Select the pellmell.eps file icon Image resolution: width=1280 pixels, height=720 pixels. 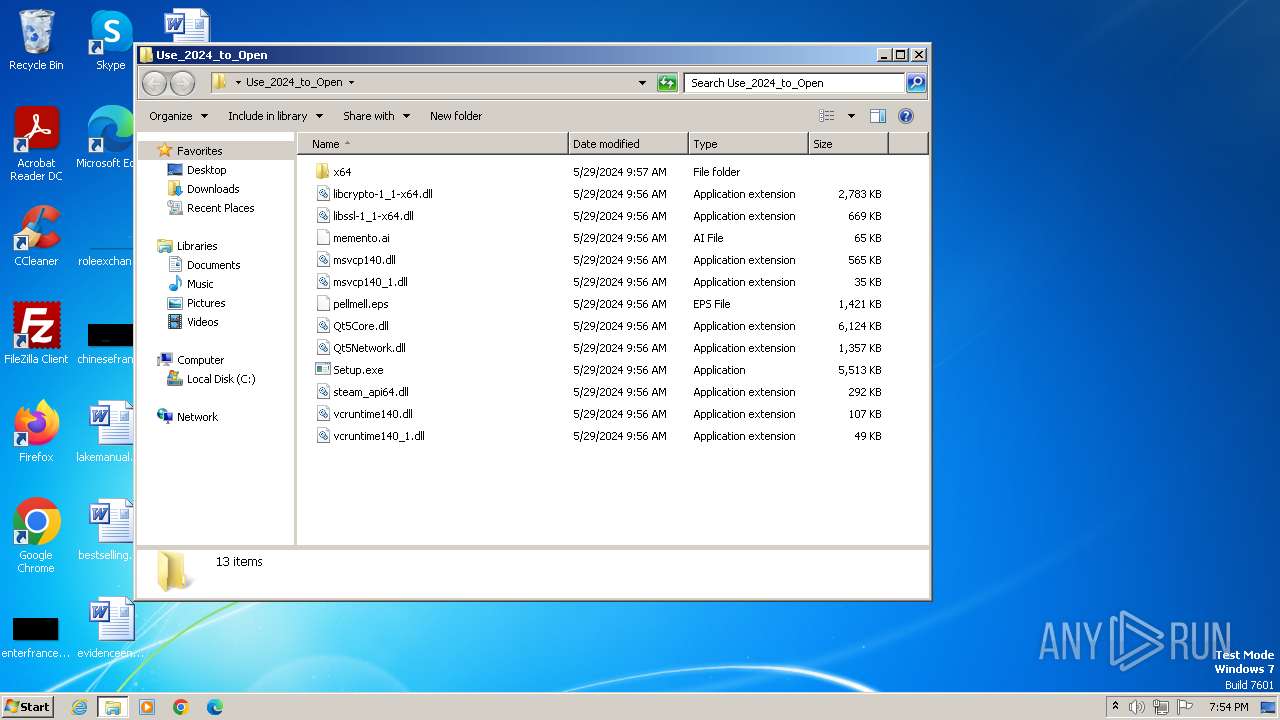pyautogui.click(x=322, y=304)
